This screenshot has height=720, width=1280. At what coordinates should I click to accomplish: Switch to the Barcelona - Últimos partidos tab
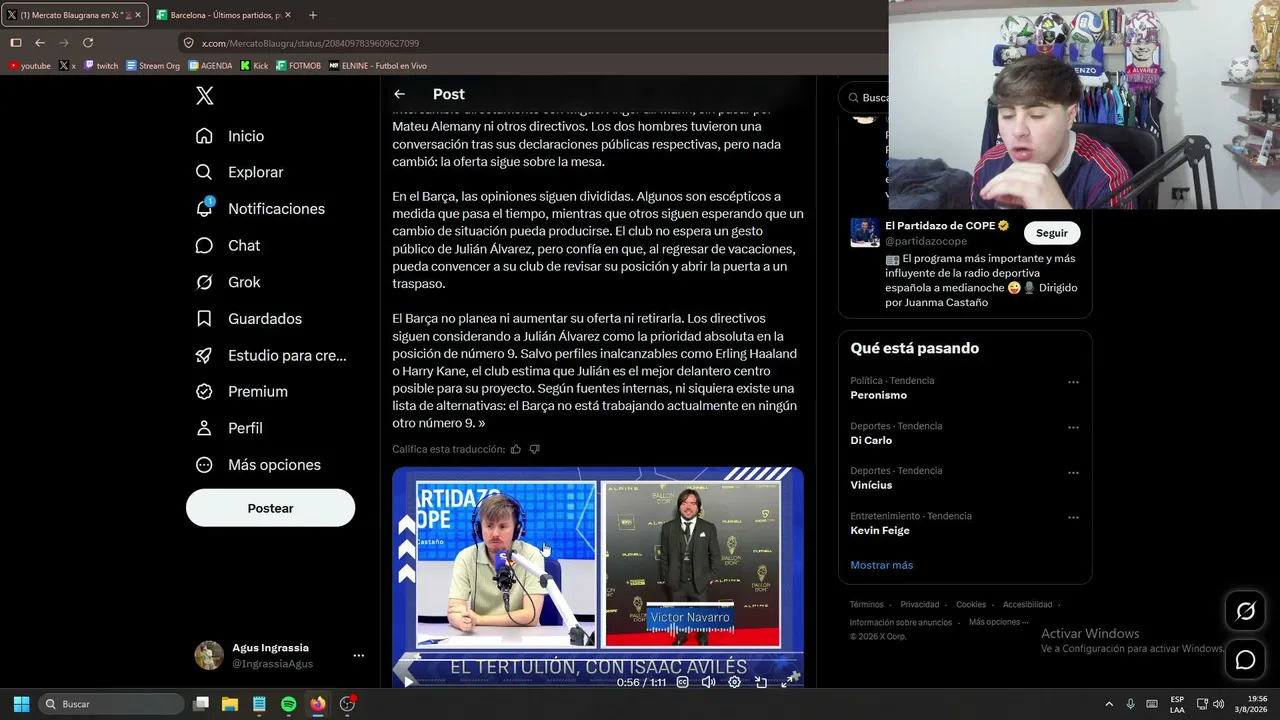click(222, 15)
